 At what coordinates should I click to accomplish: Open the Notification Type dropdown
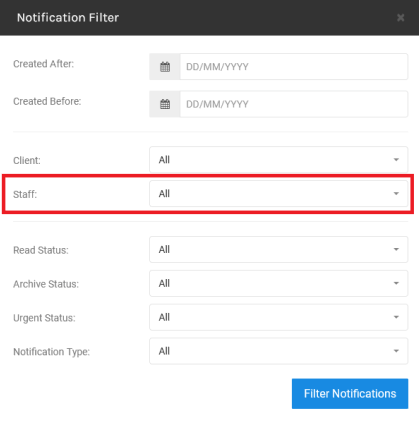tap(279, 351)
